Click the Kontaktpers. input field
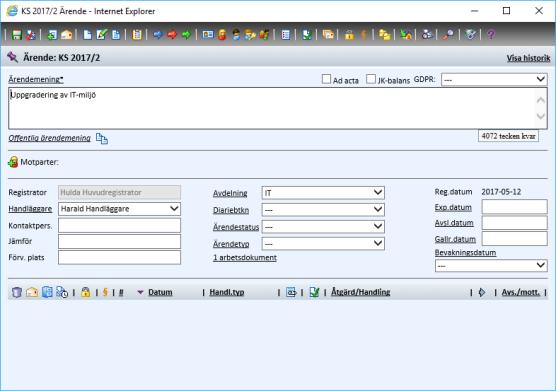The width and height of the screenshot is (556, 391). (119, 225)
